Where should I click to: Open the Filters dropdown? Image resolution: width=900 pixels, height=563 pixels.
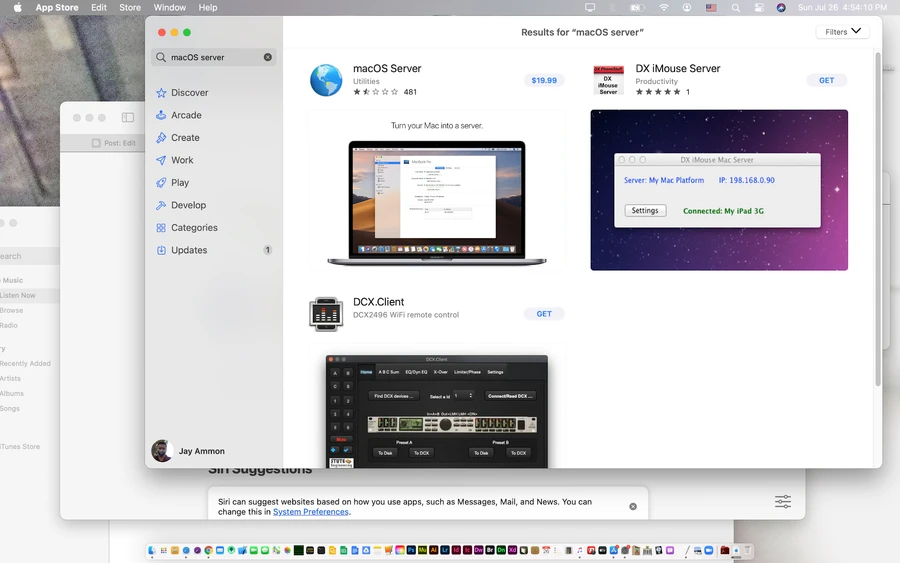pyautogui.click(x=843, y=32)
